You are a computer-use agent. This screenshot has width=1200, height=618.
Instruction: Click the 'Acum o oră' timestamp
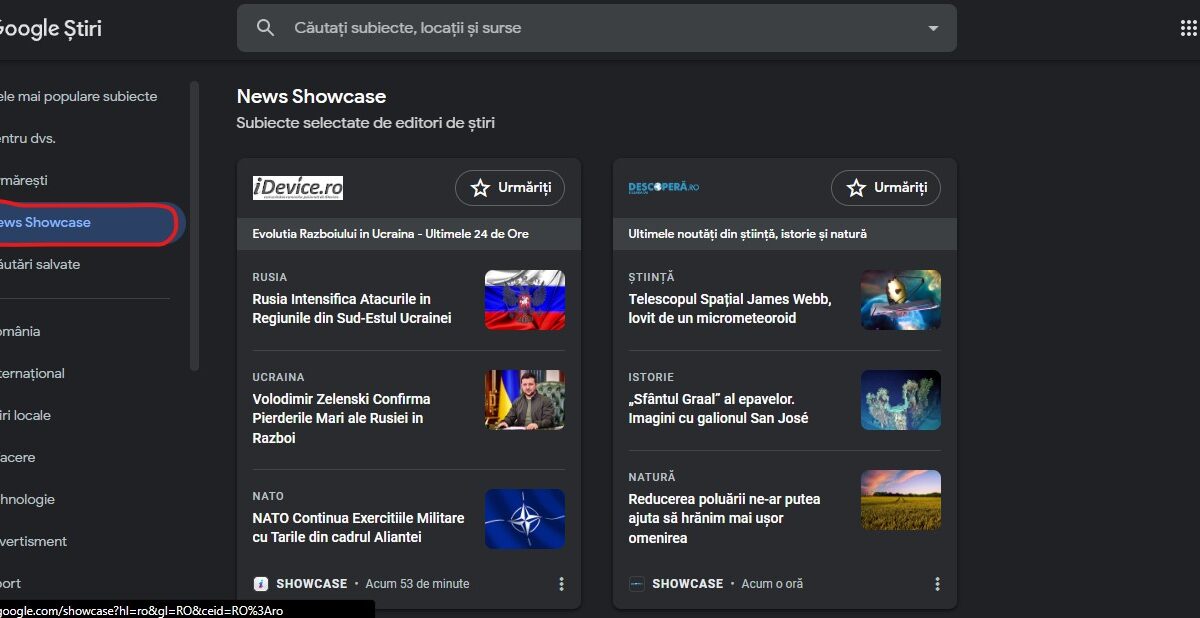(772, 584)
